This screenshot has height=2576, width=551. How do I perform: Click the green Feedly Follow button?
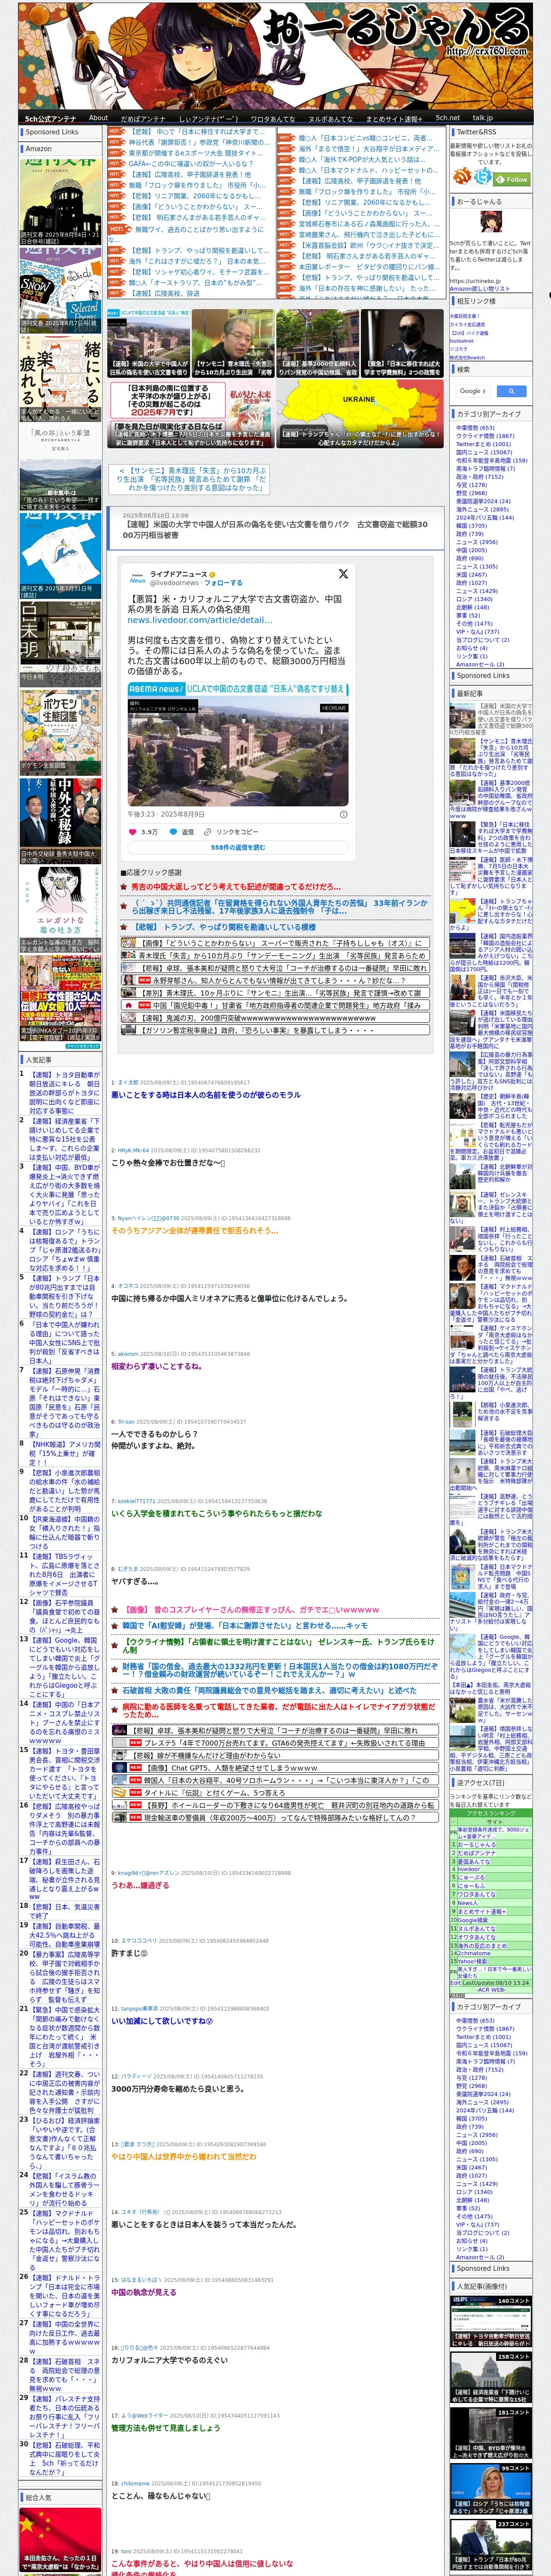click(x=513, y=180)
